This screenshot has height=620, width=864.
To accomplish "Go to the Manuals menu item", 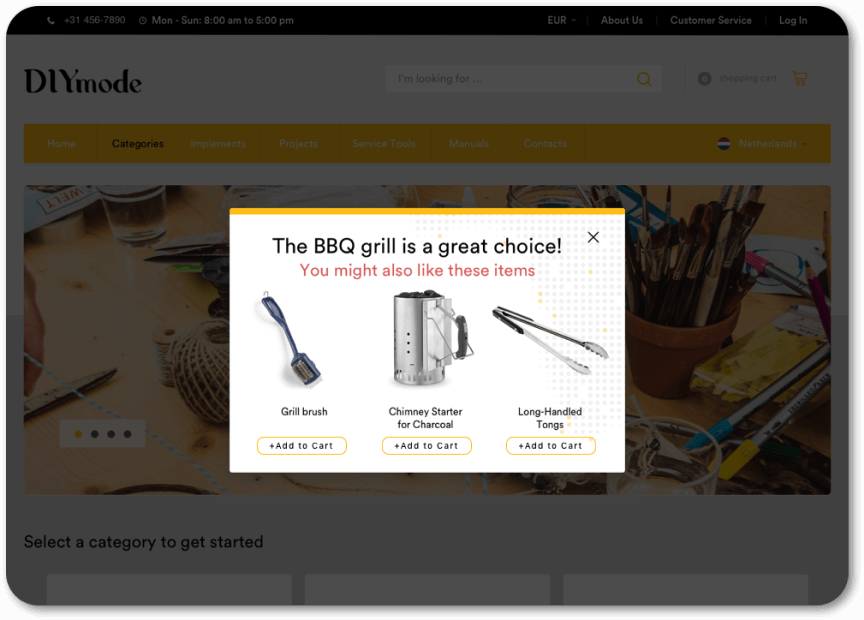I will point(469,144).
